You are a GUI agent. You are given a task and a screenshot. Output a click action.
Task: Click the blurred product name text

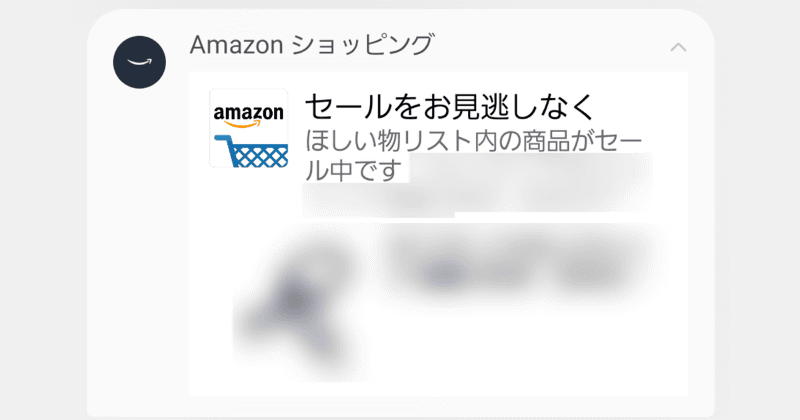518,265
